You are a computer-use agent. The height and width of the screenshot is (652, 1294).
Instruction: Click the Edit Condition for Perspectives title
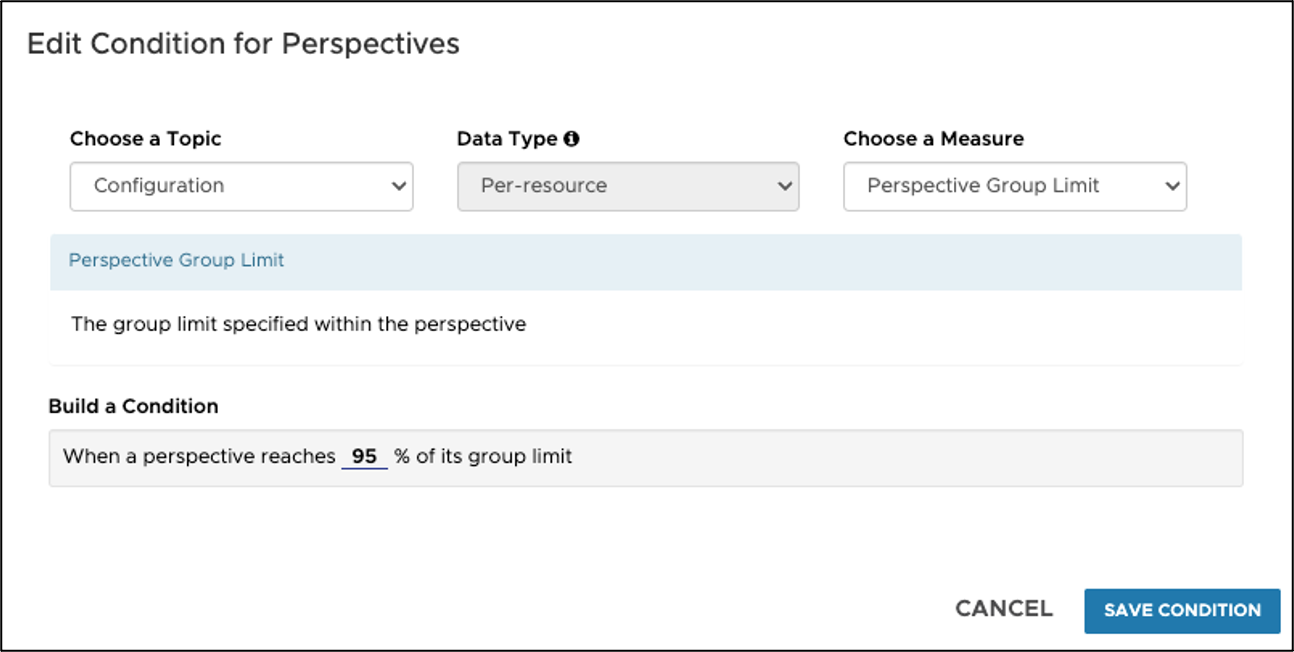[x=243, y=44]
